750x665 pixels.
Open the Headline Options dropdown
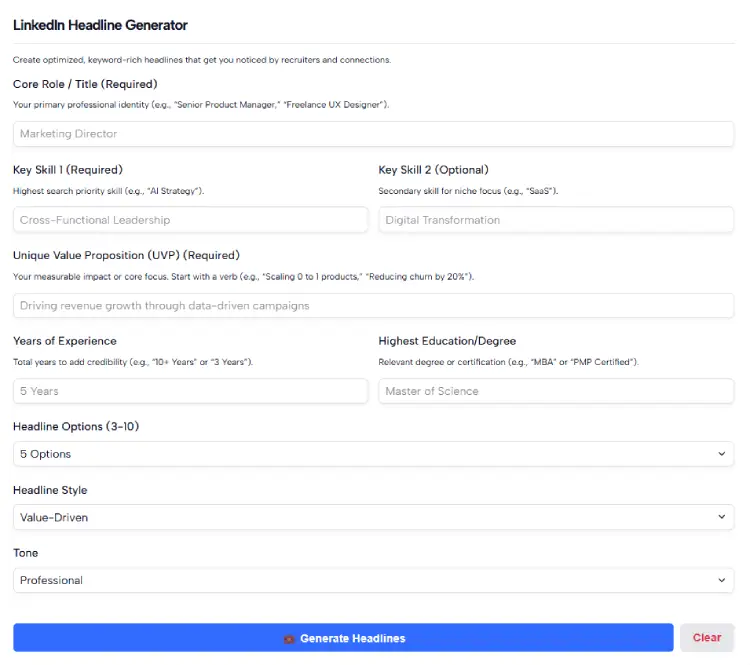[374, 454]
